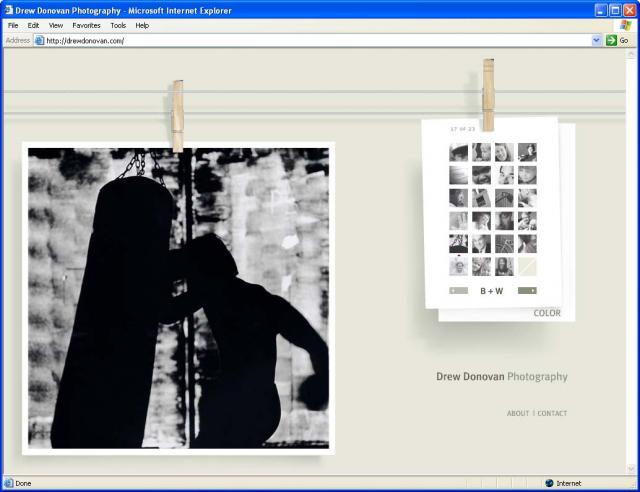Select the first thumbnail in the top row
Viewport: 640px width, 492px height.
[x=458, y=152]
